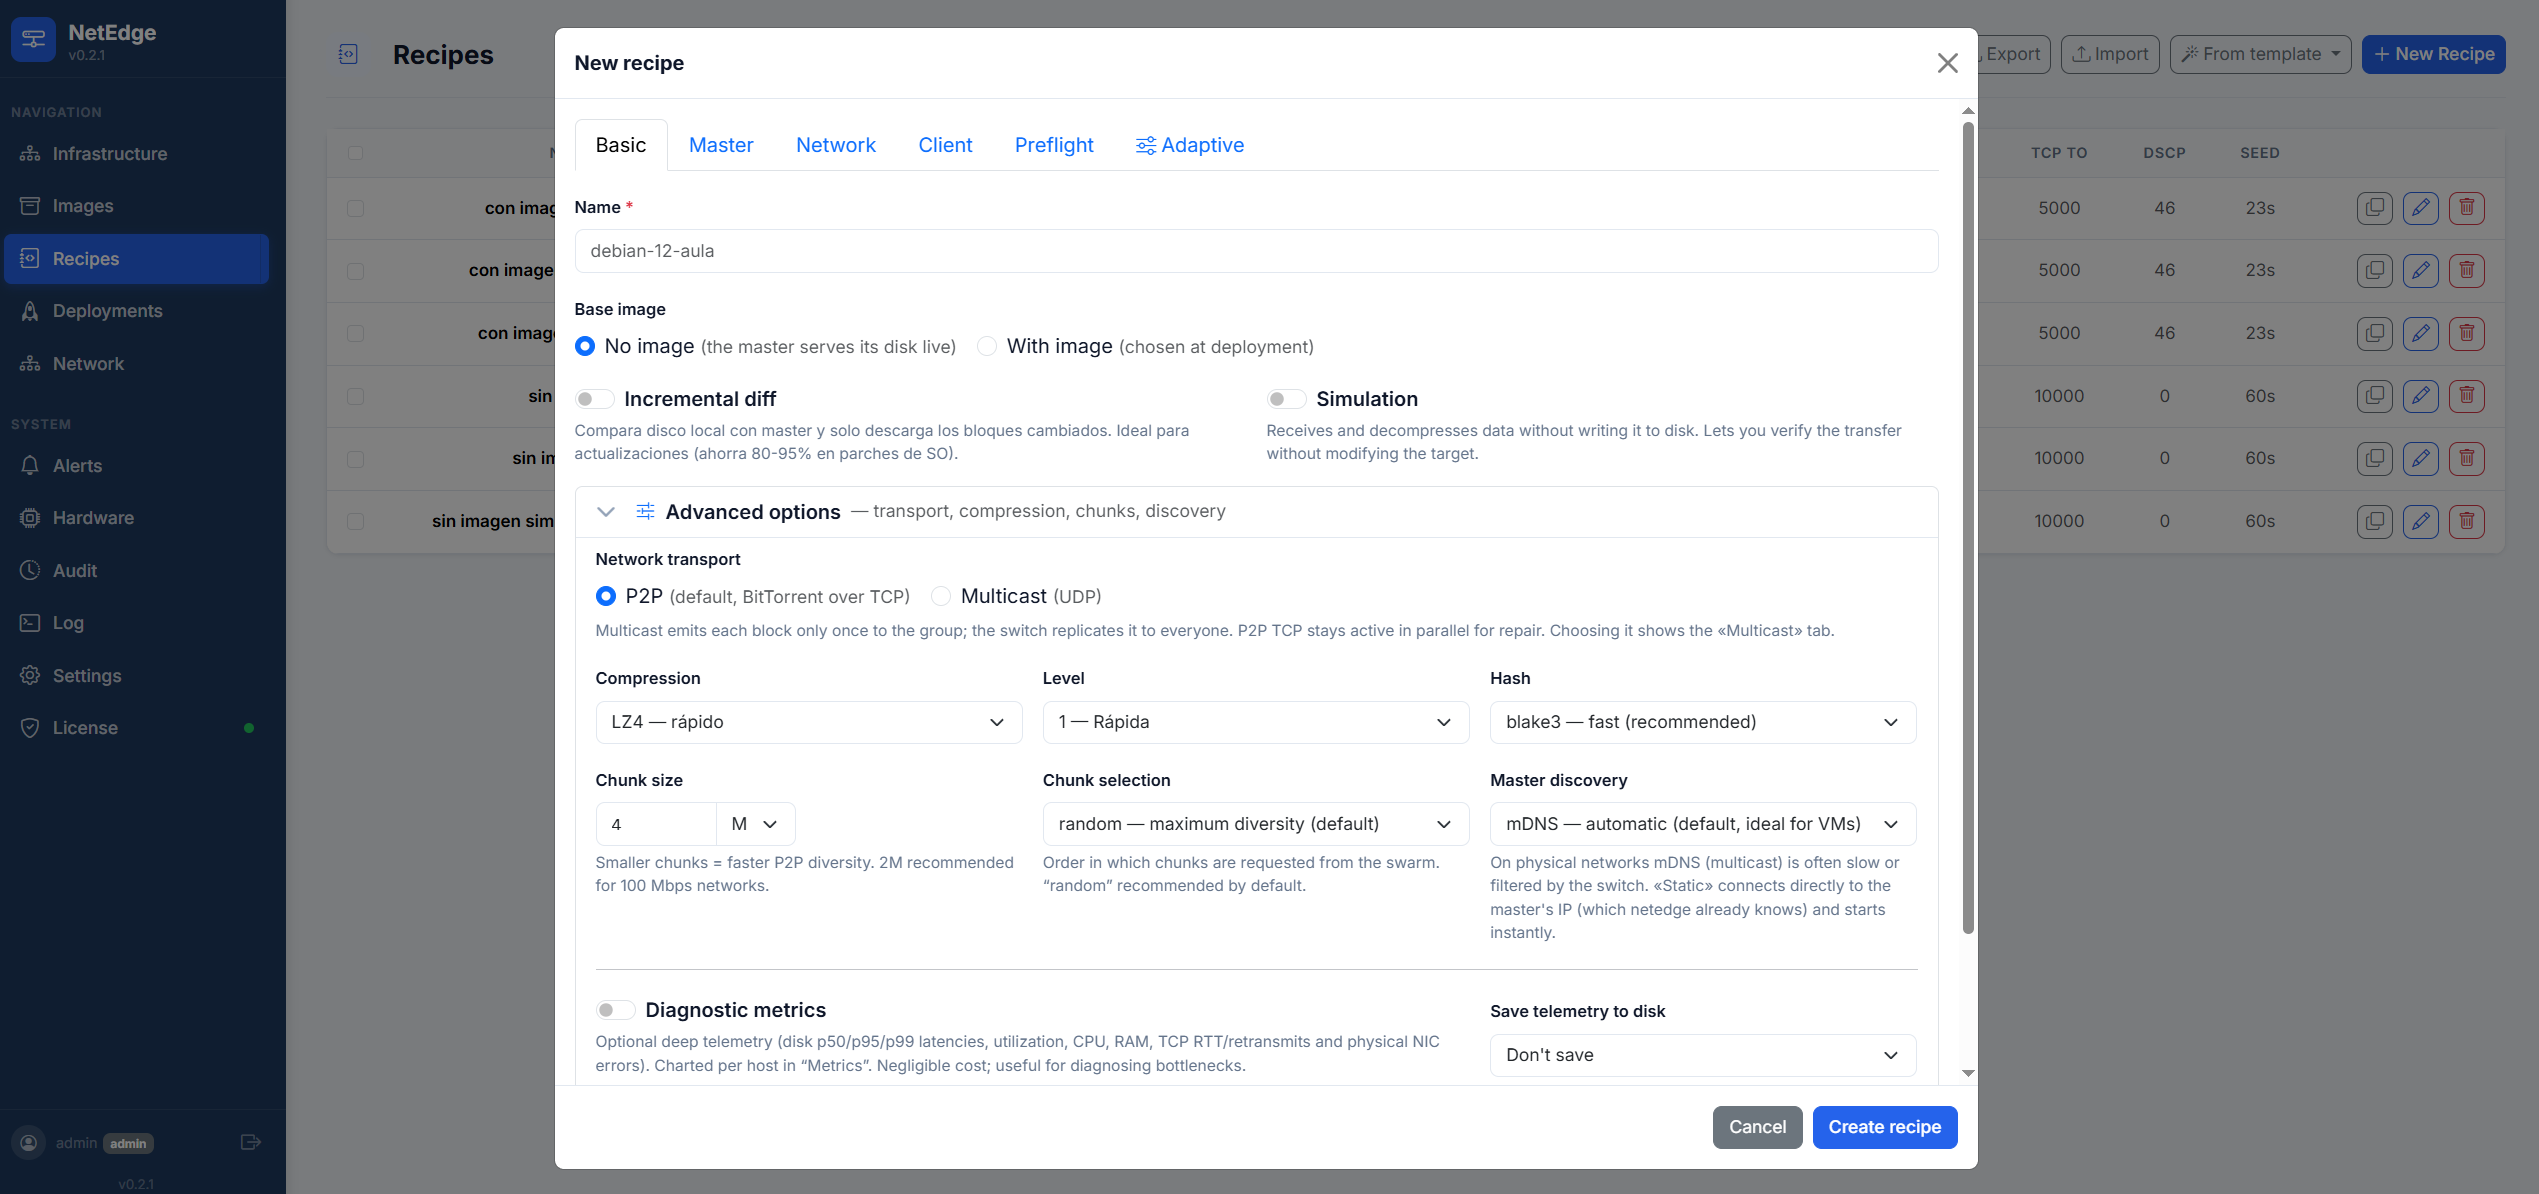Focus the recipe Name input field

pyautogui.click(x=1256, y=251)
